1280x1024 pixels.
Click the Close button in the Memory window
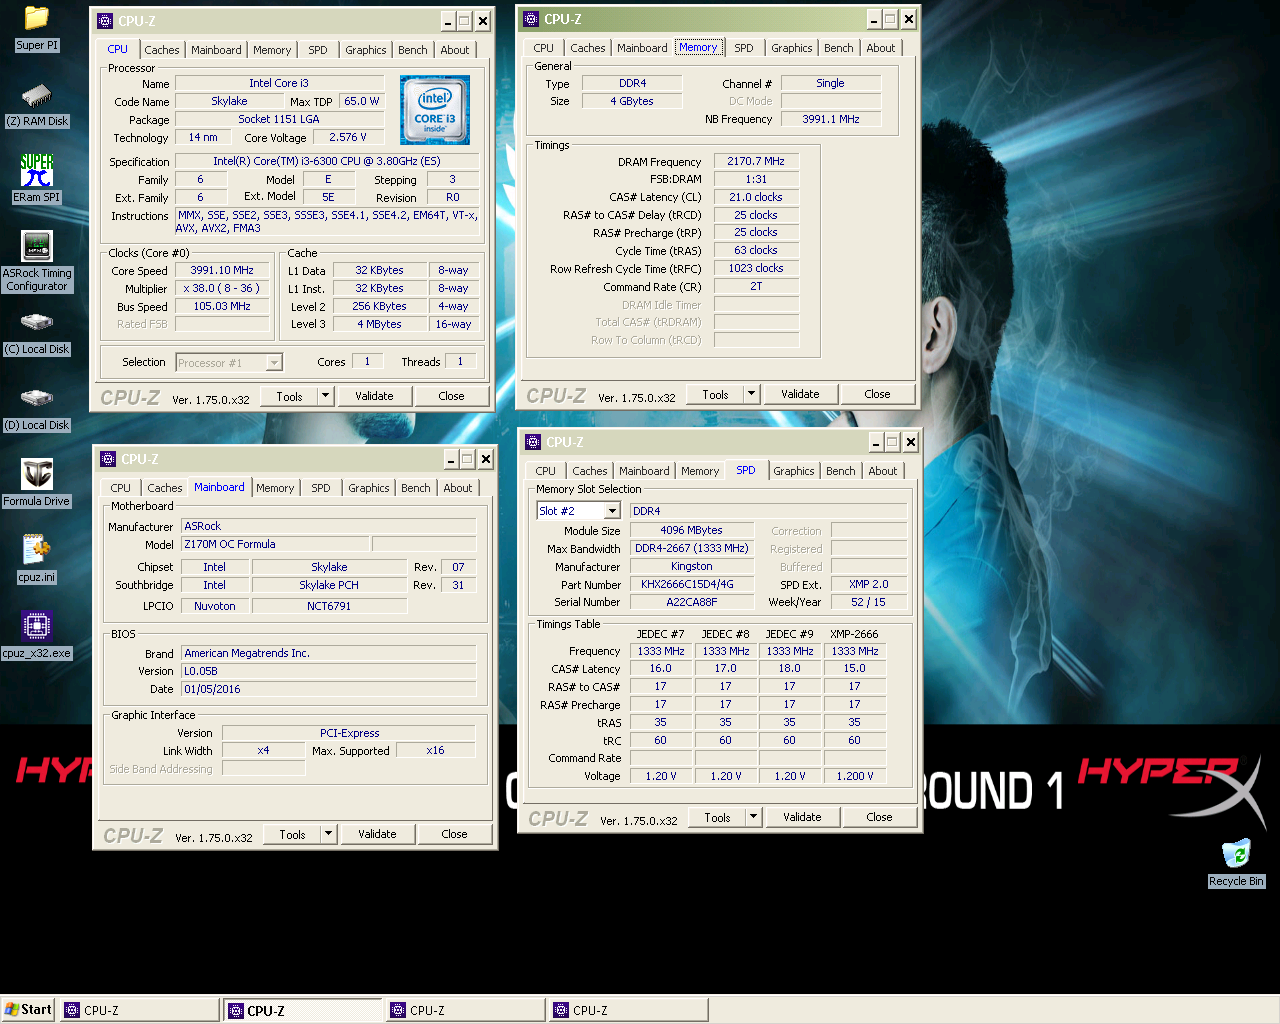tap(877, 394)
